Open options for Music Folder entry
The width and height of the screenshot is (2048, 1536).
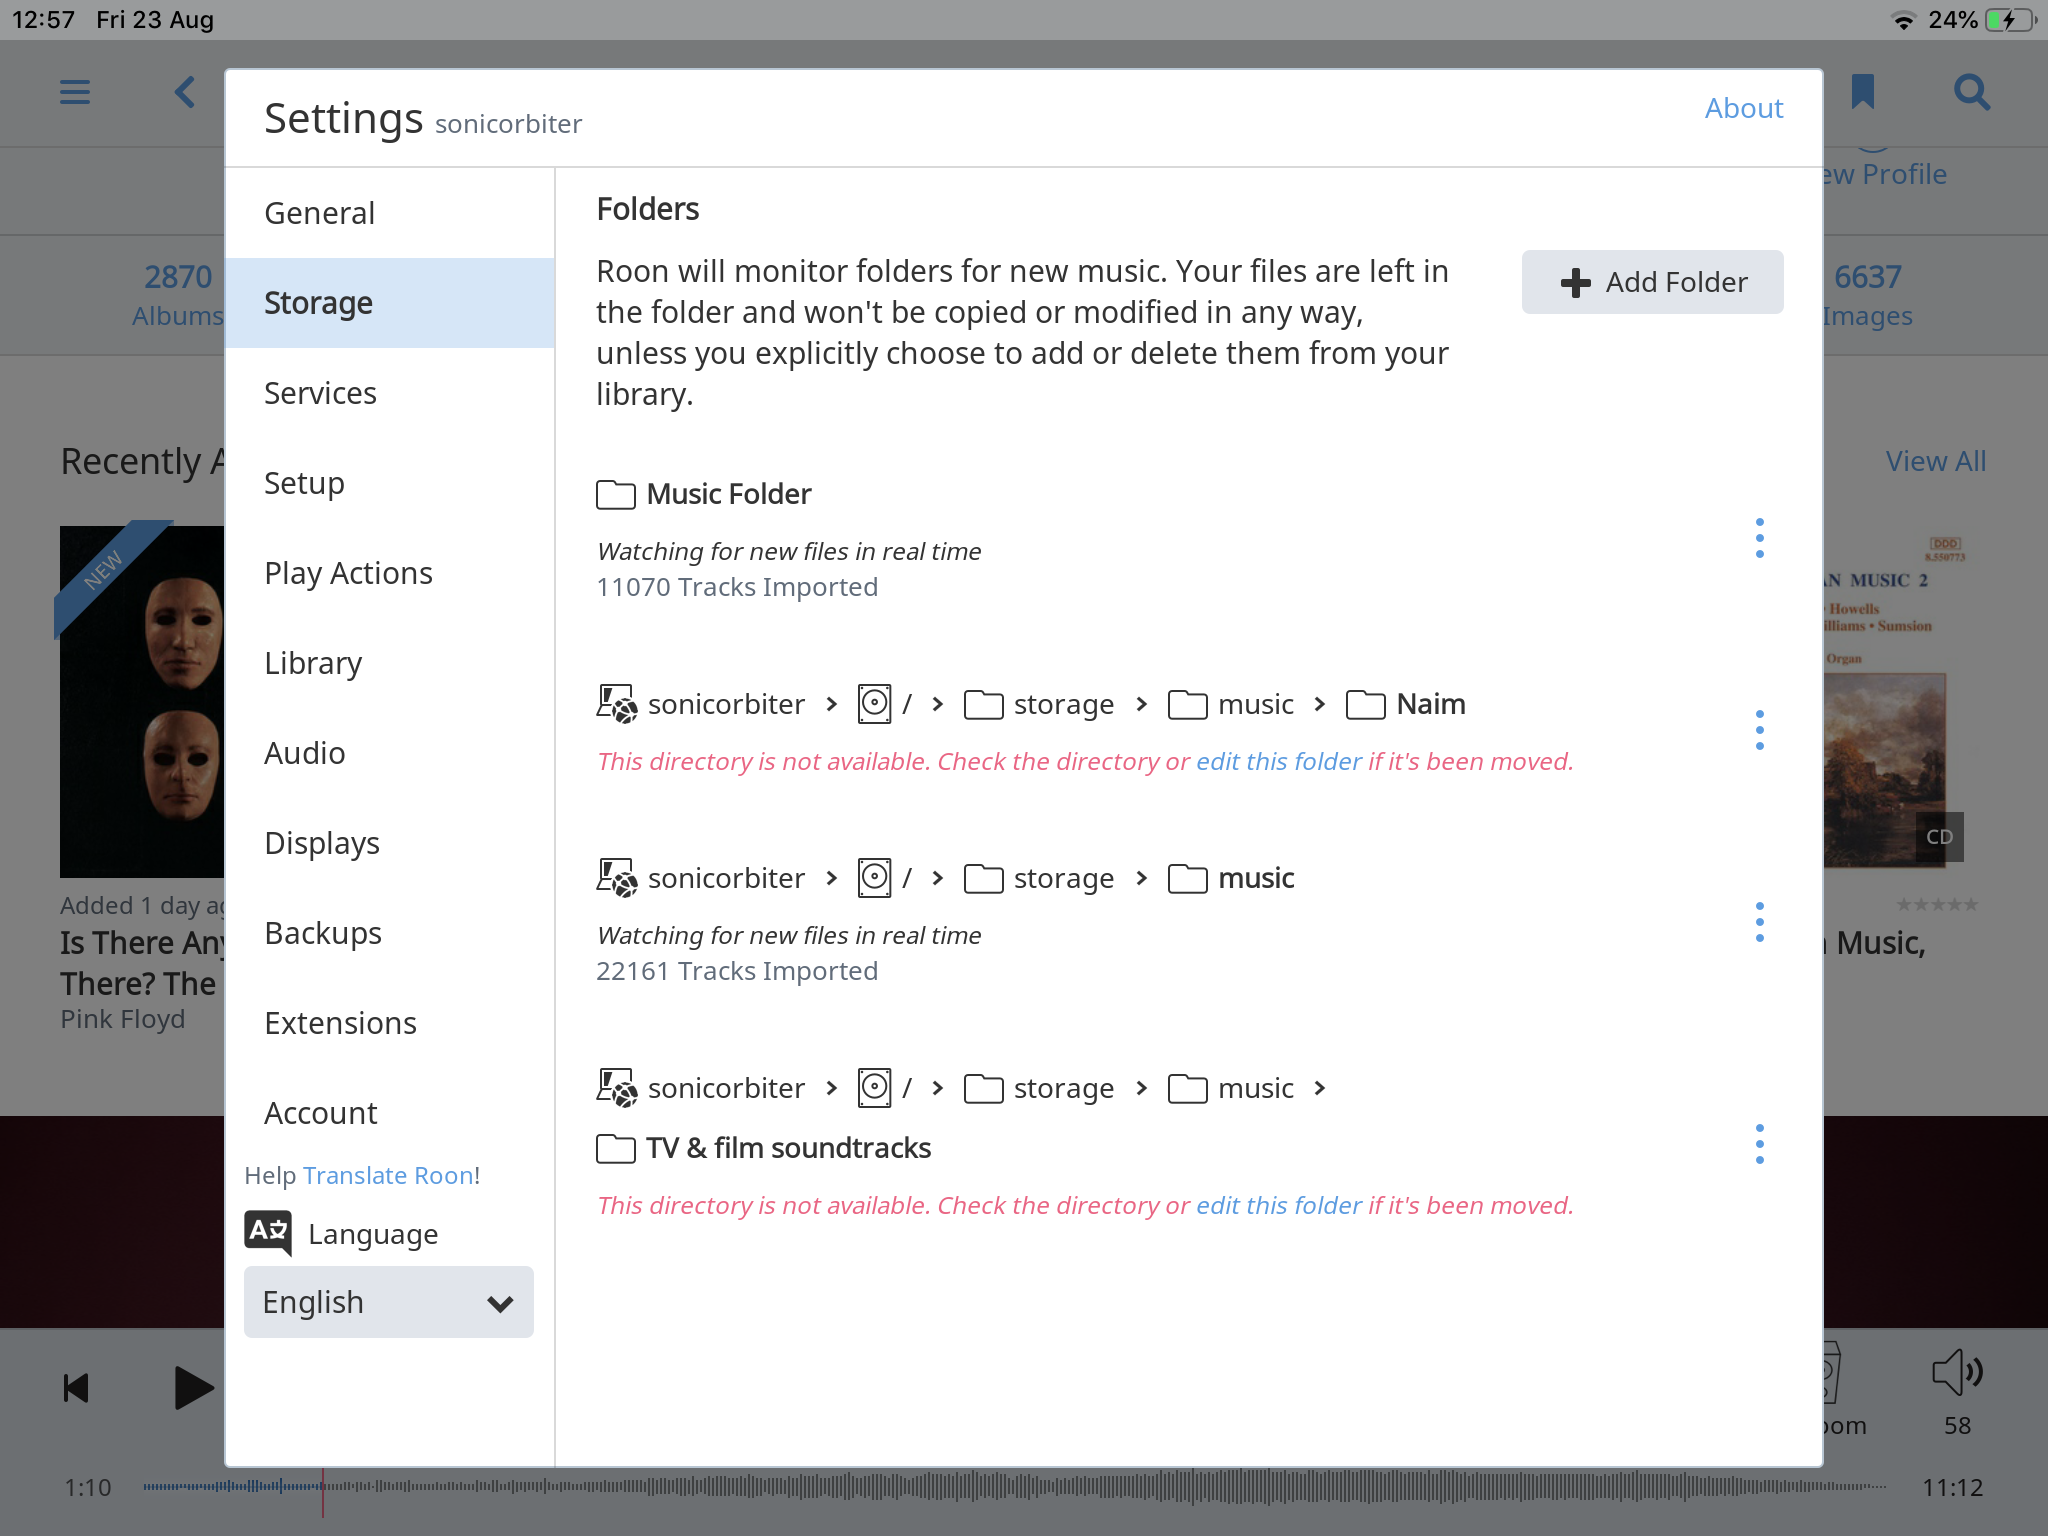[x=1759, y=539]
